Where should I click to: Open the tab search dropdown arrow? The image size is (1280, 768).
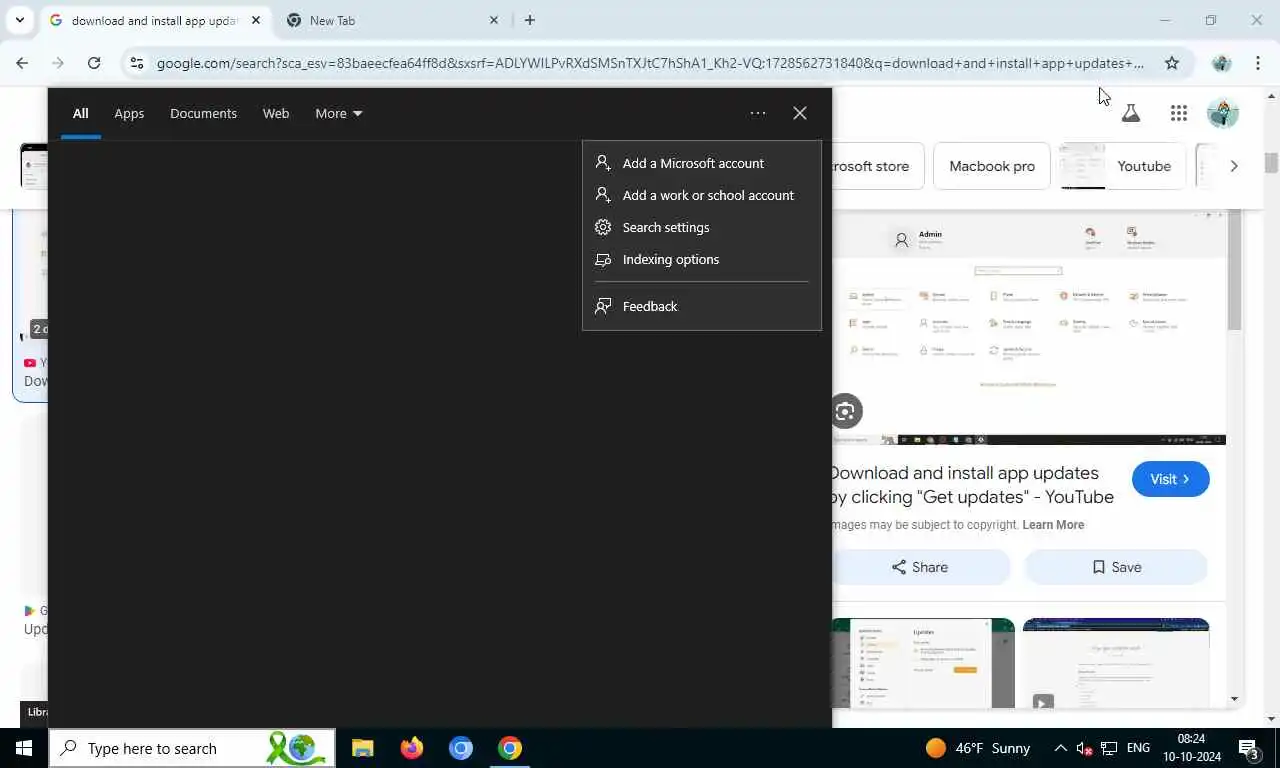click(x=19, y=20)
